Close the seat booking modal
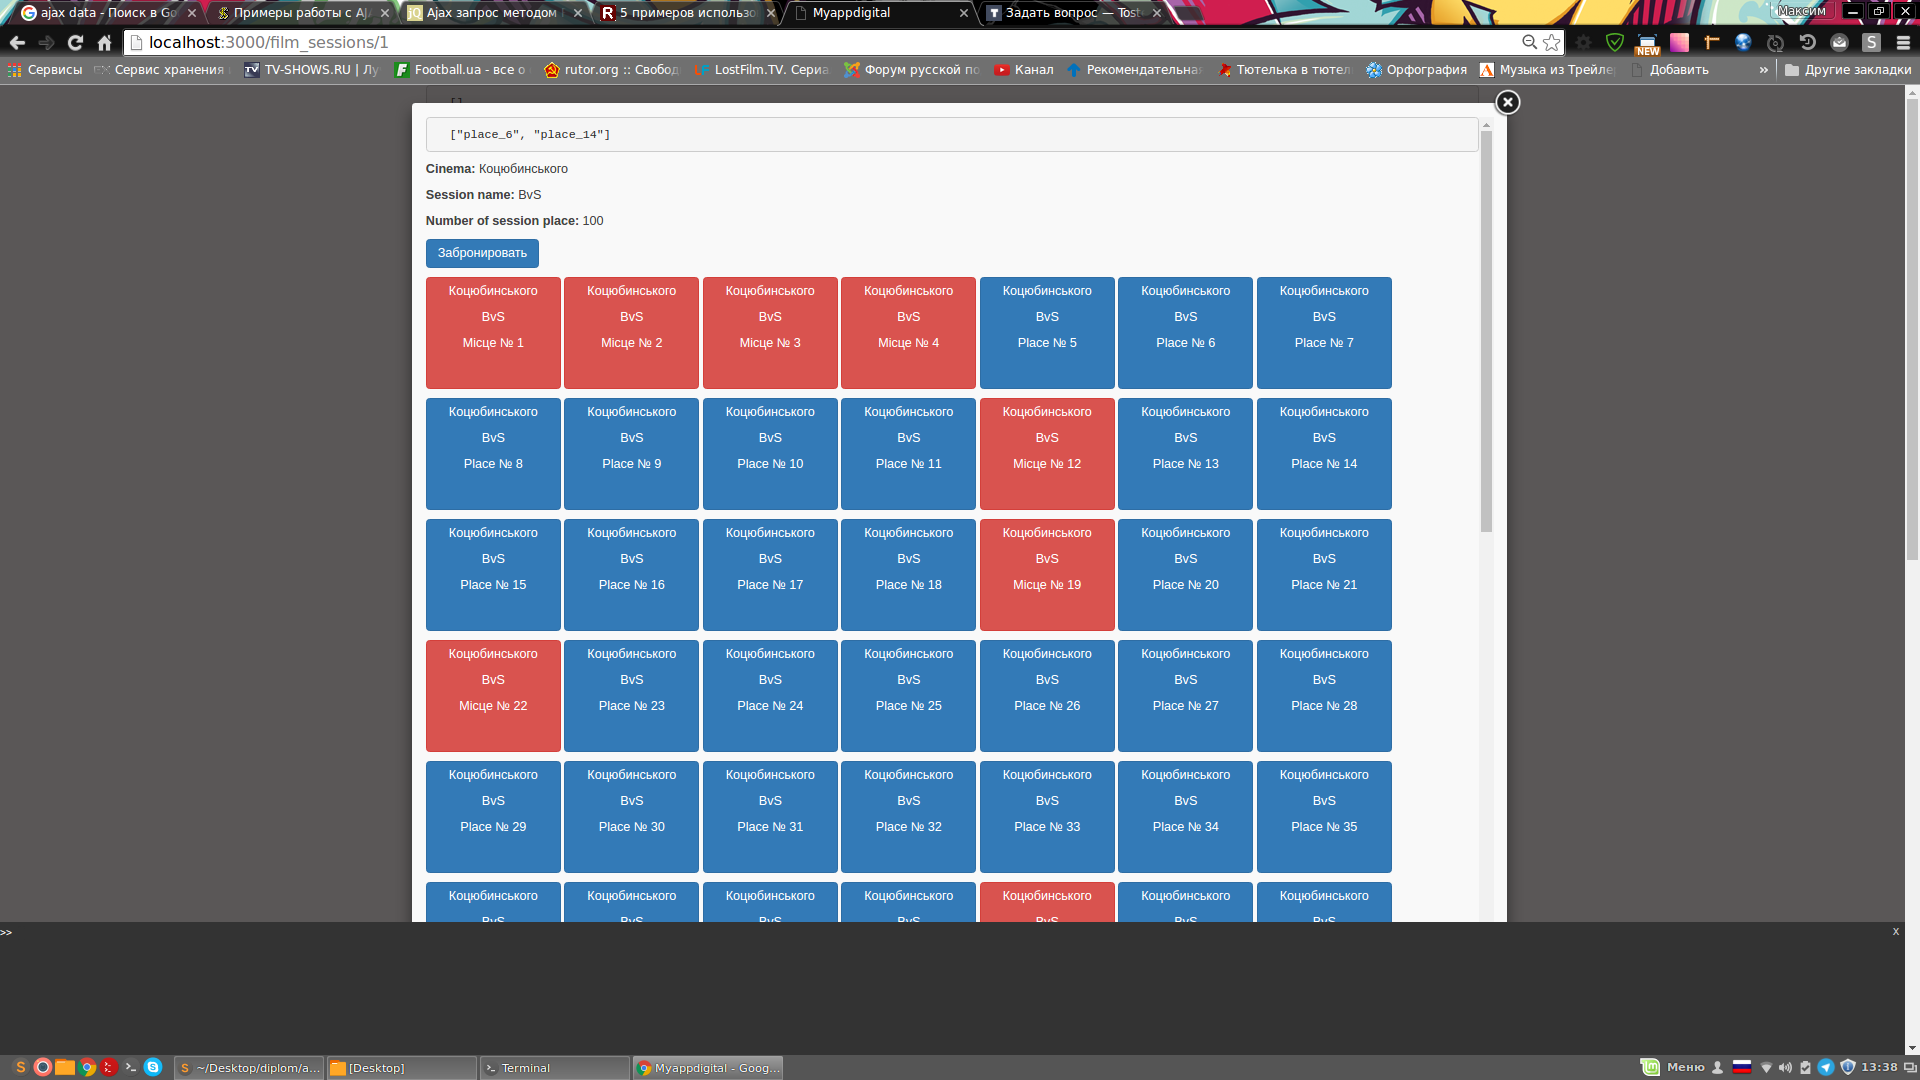This screenshot has height=1080, width=1920. pyautogui.click(x=1507, y=102)
